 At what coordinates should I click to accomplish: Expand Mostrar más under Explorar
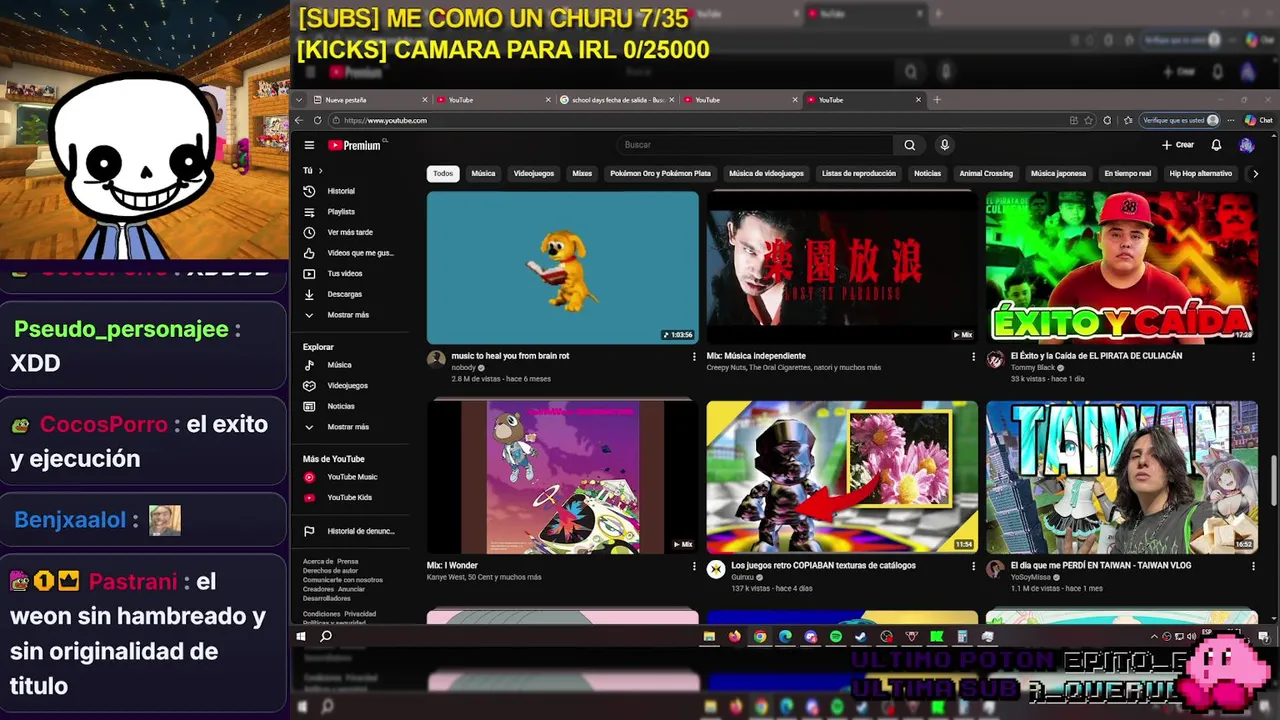click(x=349, y=427)
